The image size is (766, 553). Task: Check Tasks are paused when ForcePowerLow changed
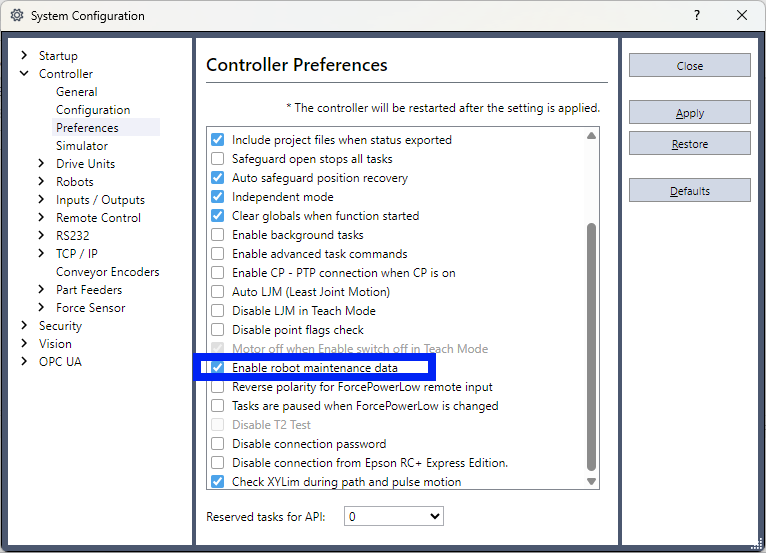coord(217,406)
